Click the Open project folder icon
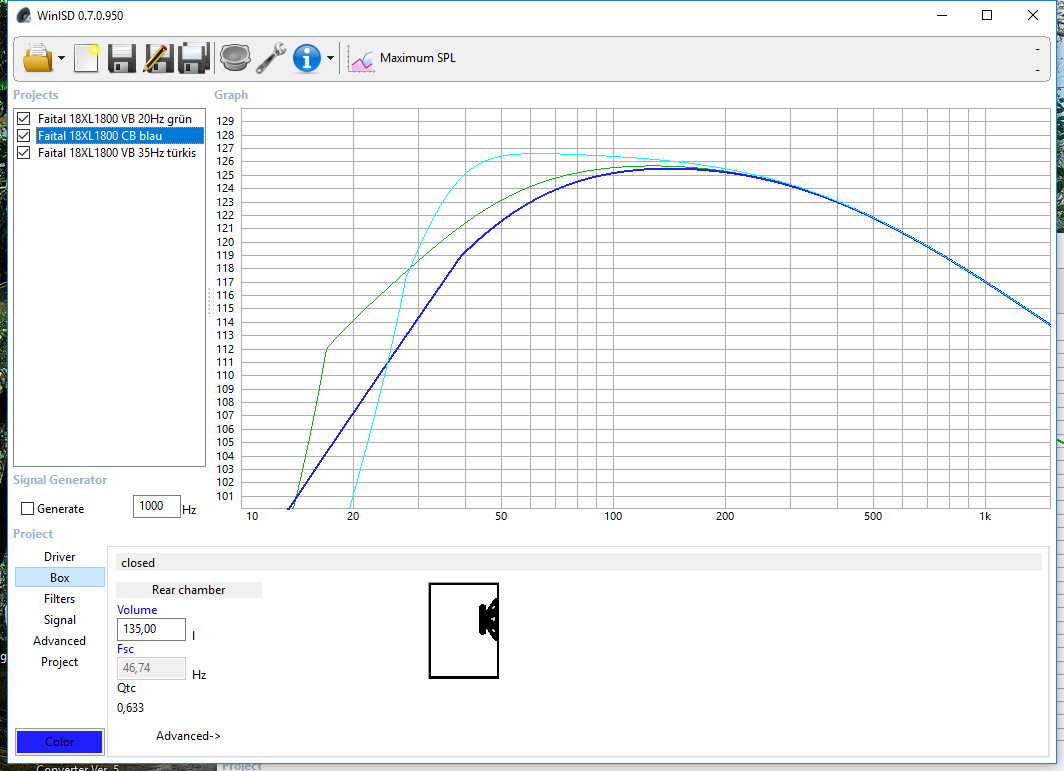 (x=36, y=58)
